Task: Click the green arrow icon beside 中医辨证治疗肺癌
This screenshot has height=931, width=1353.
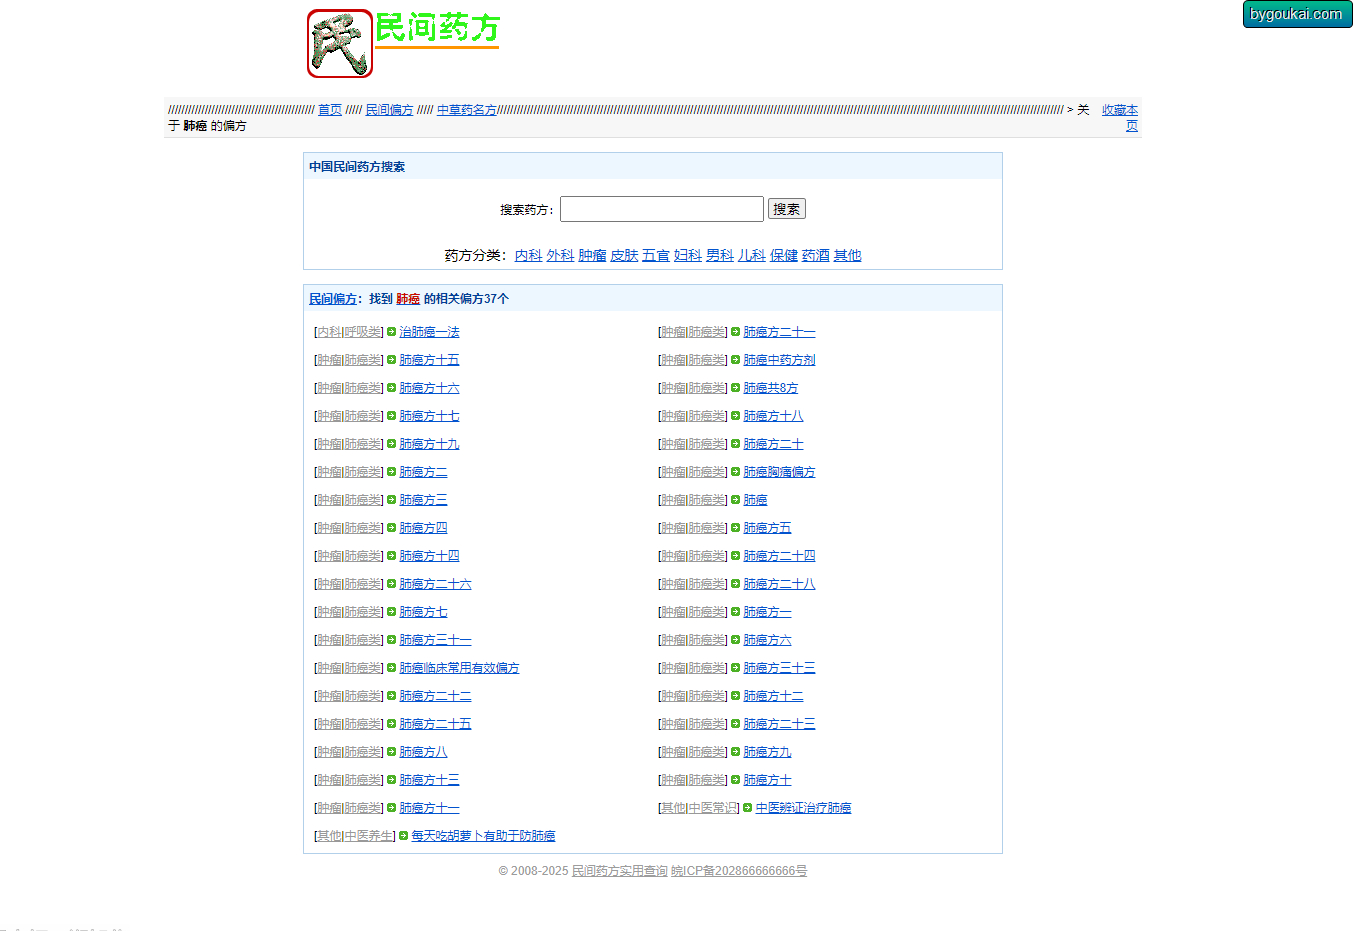Action: pyautogui.click(x=747, y=808)
